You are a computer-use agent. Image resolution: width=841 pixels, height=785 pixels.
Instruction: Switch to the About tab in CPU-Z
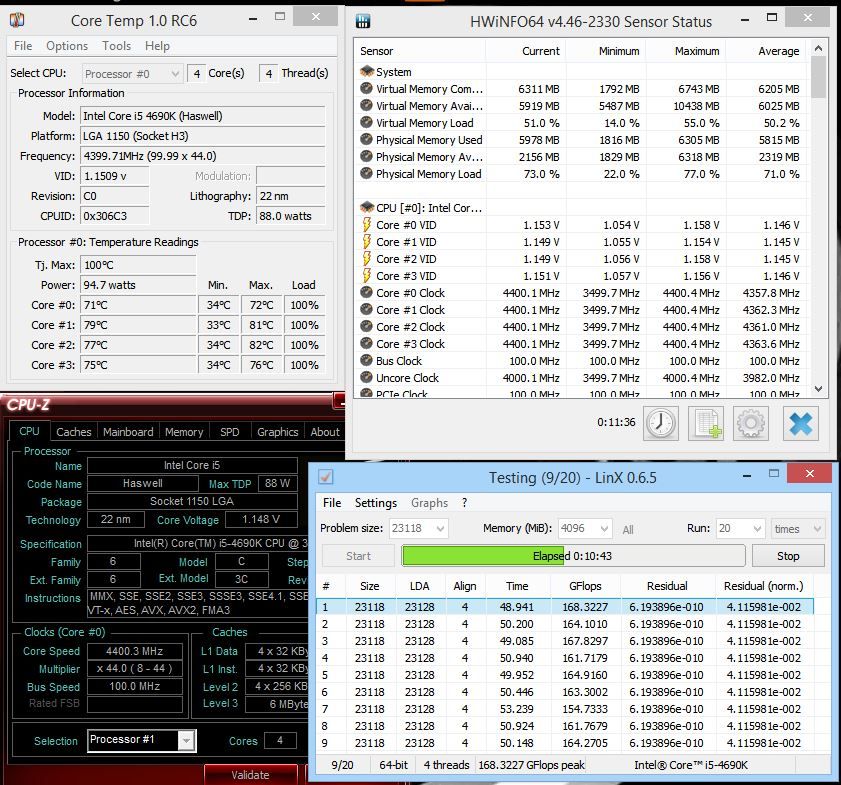point(325,432)
